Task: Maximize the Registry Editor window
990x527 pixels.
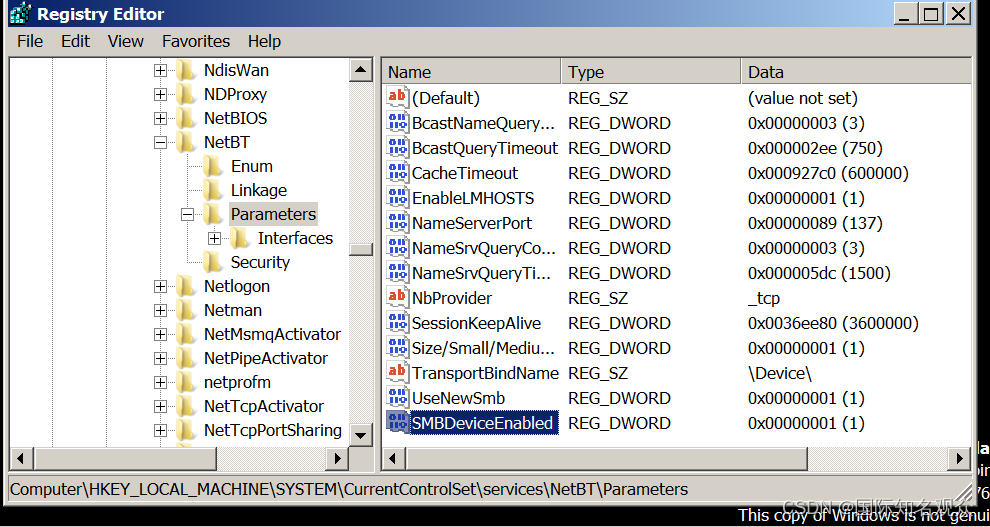Action: point(931,14)
